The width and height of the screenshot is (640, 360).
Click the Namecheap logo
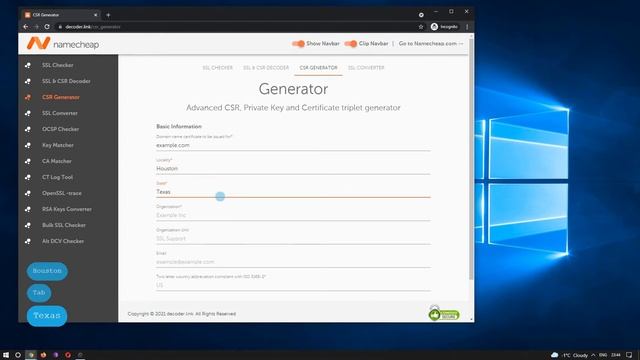[x=63, y=44]
